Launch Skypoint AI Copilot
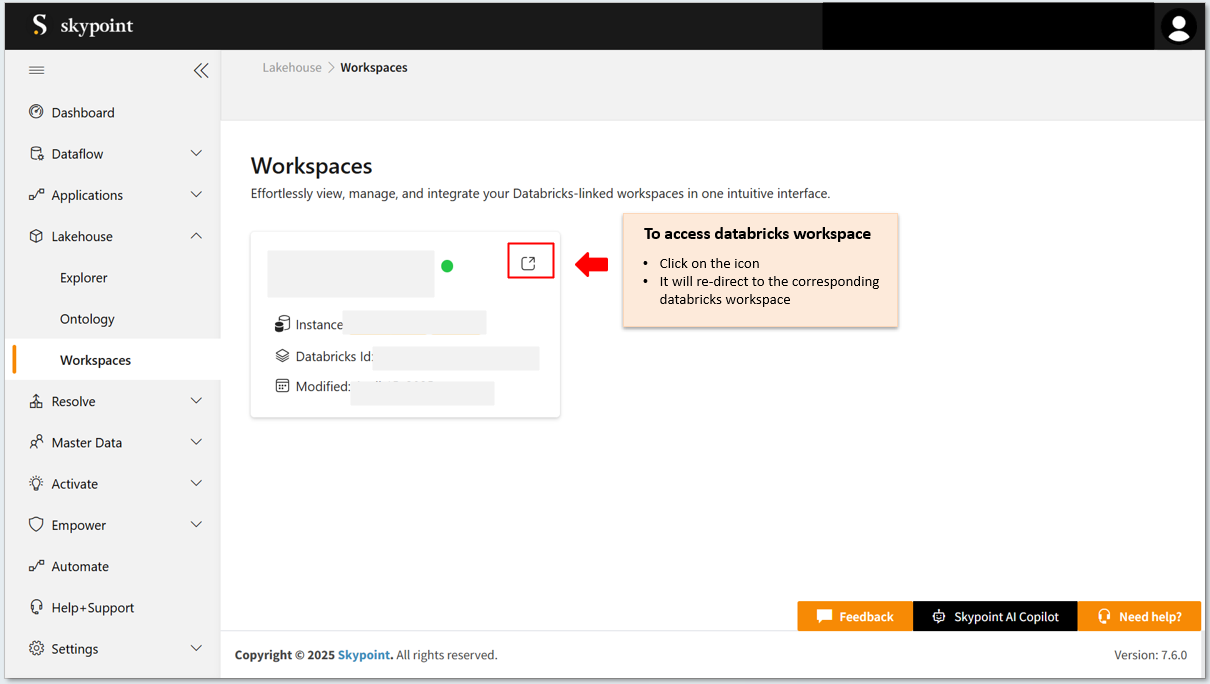Screen dimensions: 1210x684 tap(995, 616)
